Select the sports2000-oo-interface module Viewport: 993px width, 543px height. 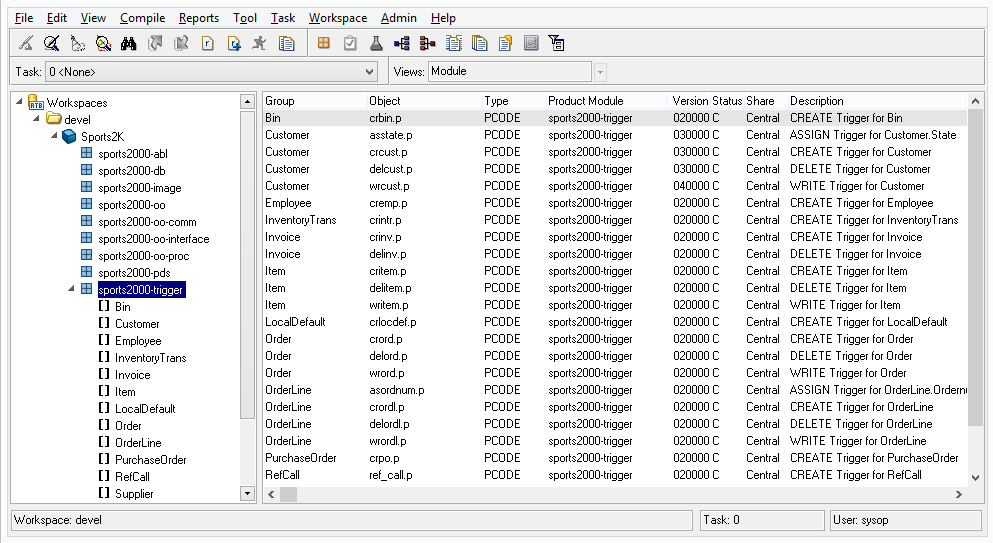click(153, 239)
